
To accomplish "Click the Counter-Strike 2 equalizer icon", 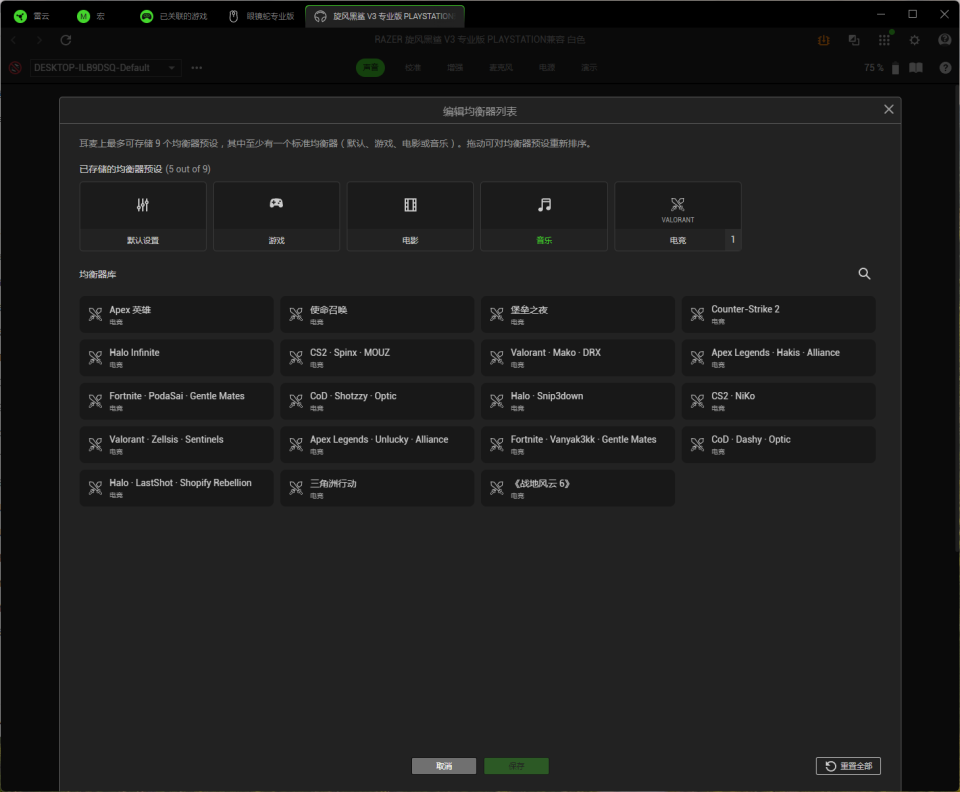I will pos(697,315).
